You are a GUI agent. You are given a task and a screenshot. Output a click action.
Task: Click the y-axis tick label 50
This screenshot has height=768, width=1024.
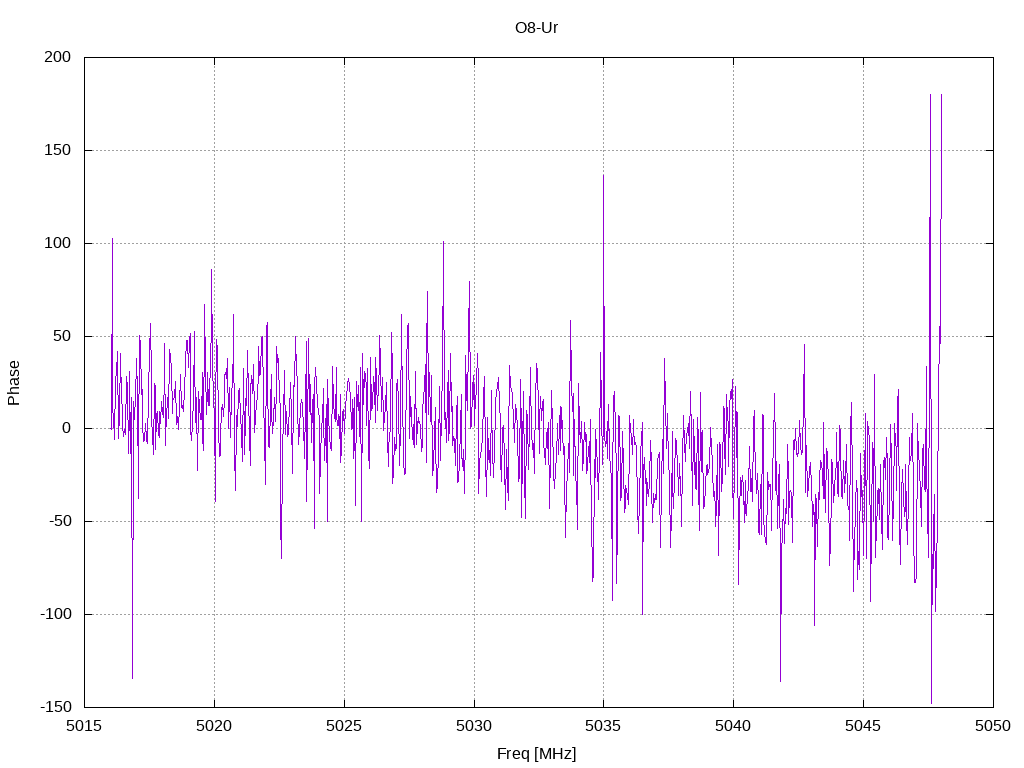coord(62,336)
